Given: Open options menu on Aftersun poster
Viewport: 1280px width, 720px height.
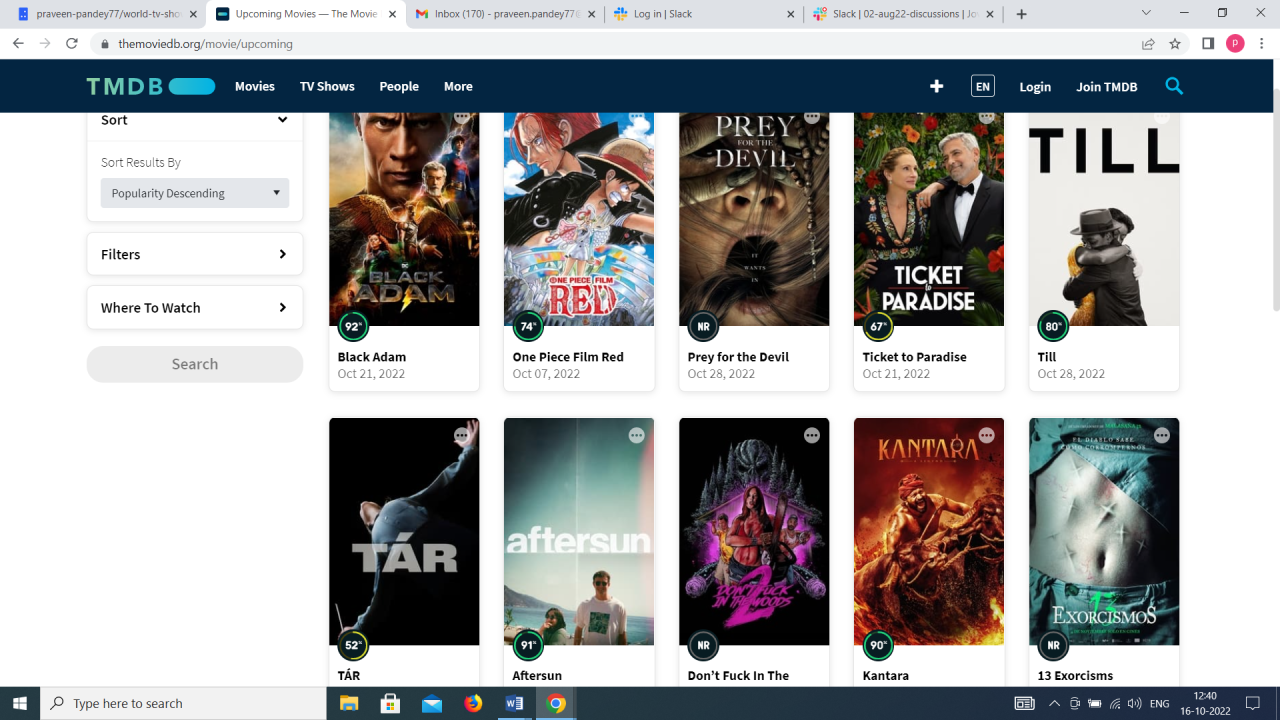Looking at the screenshot, I should click(x=637, y=436).
